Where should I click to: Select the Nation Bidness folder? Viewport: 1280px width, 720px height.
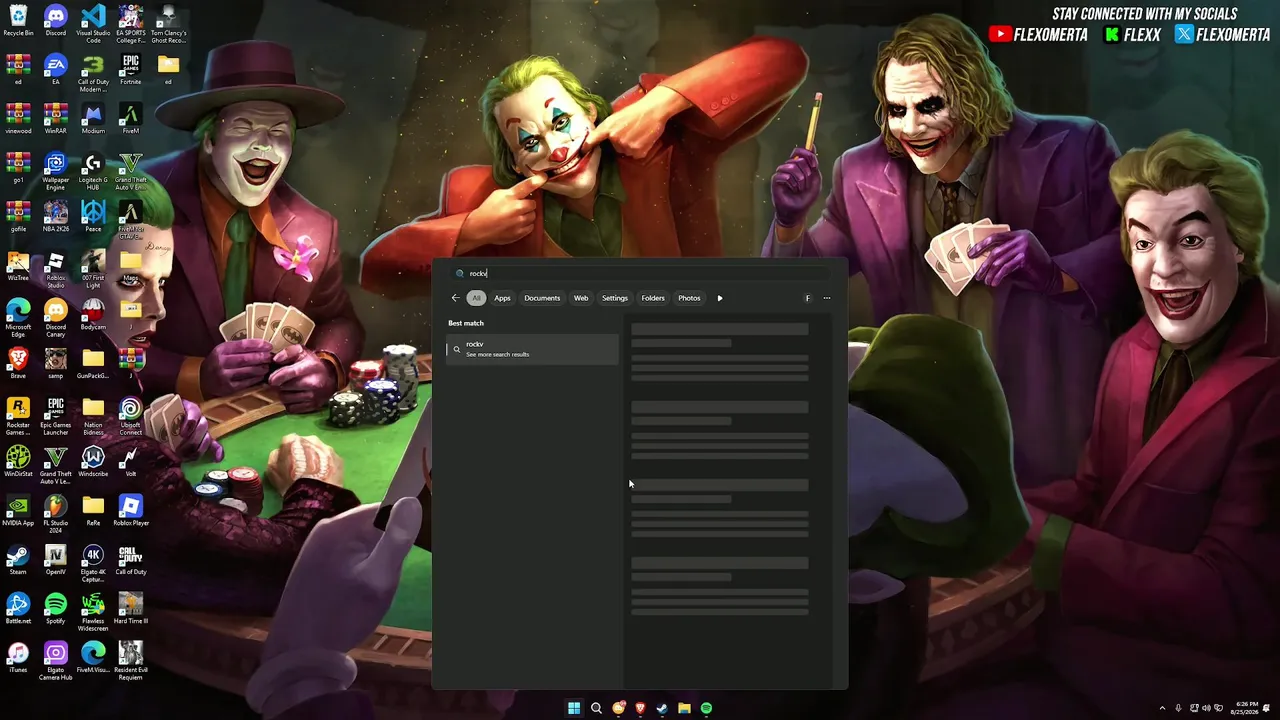(x=93, y=416)
